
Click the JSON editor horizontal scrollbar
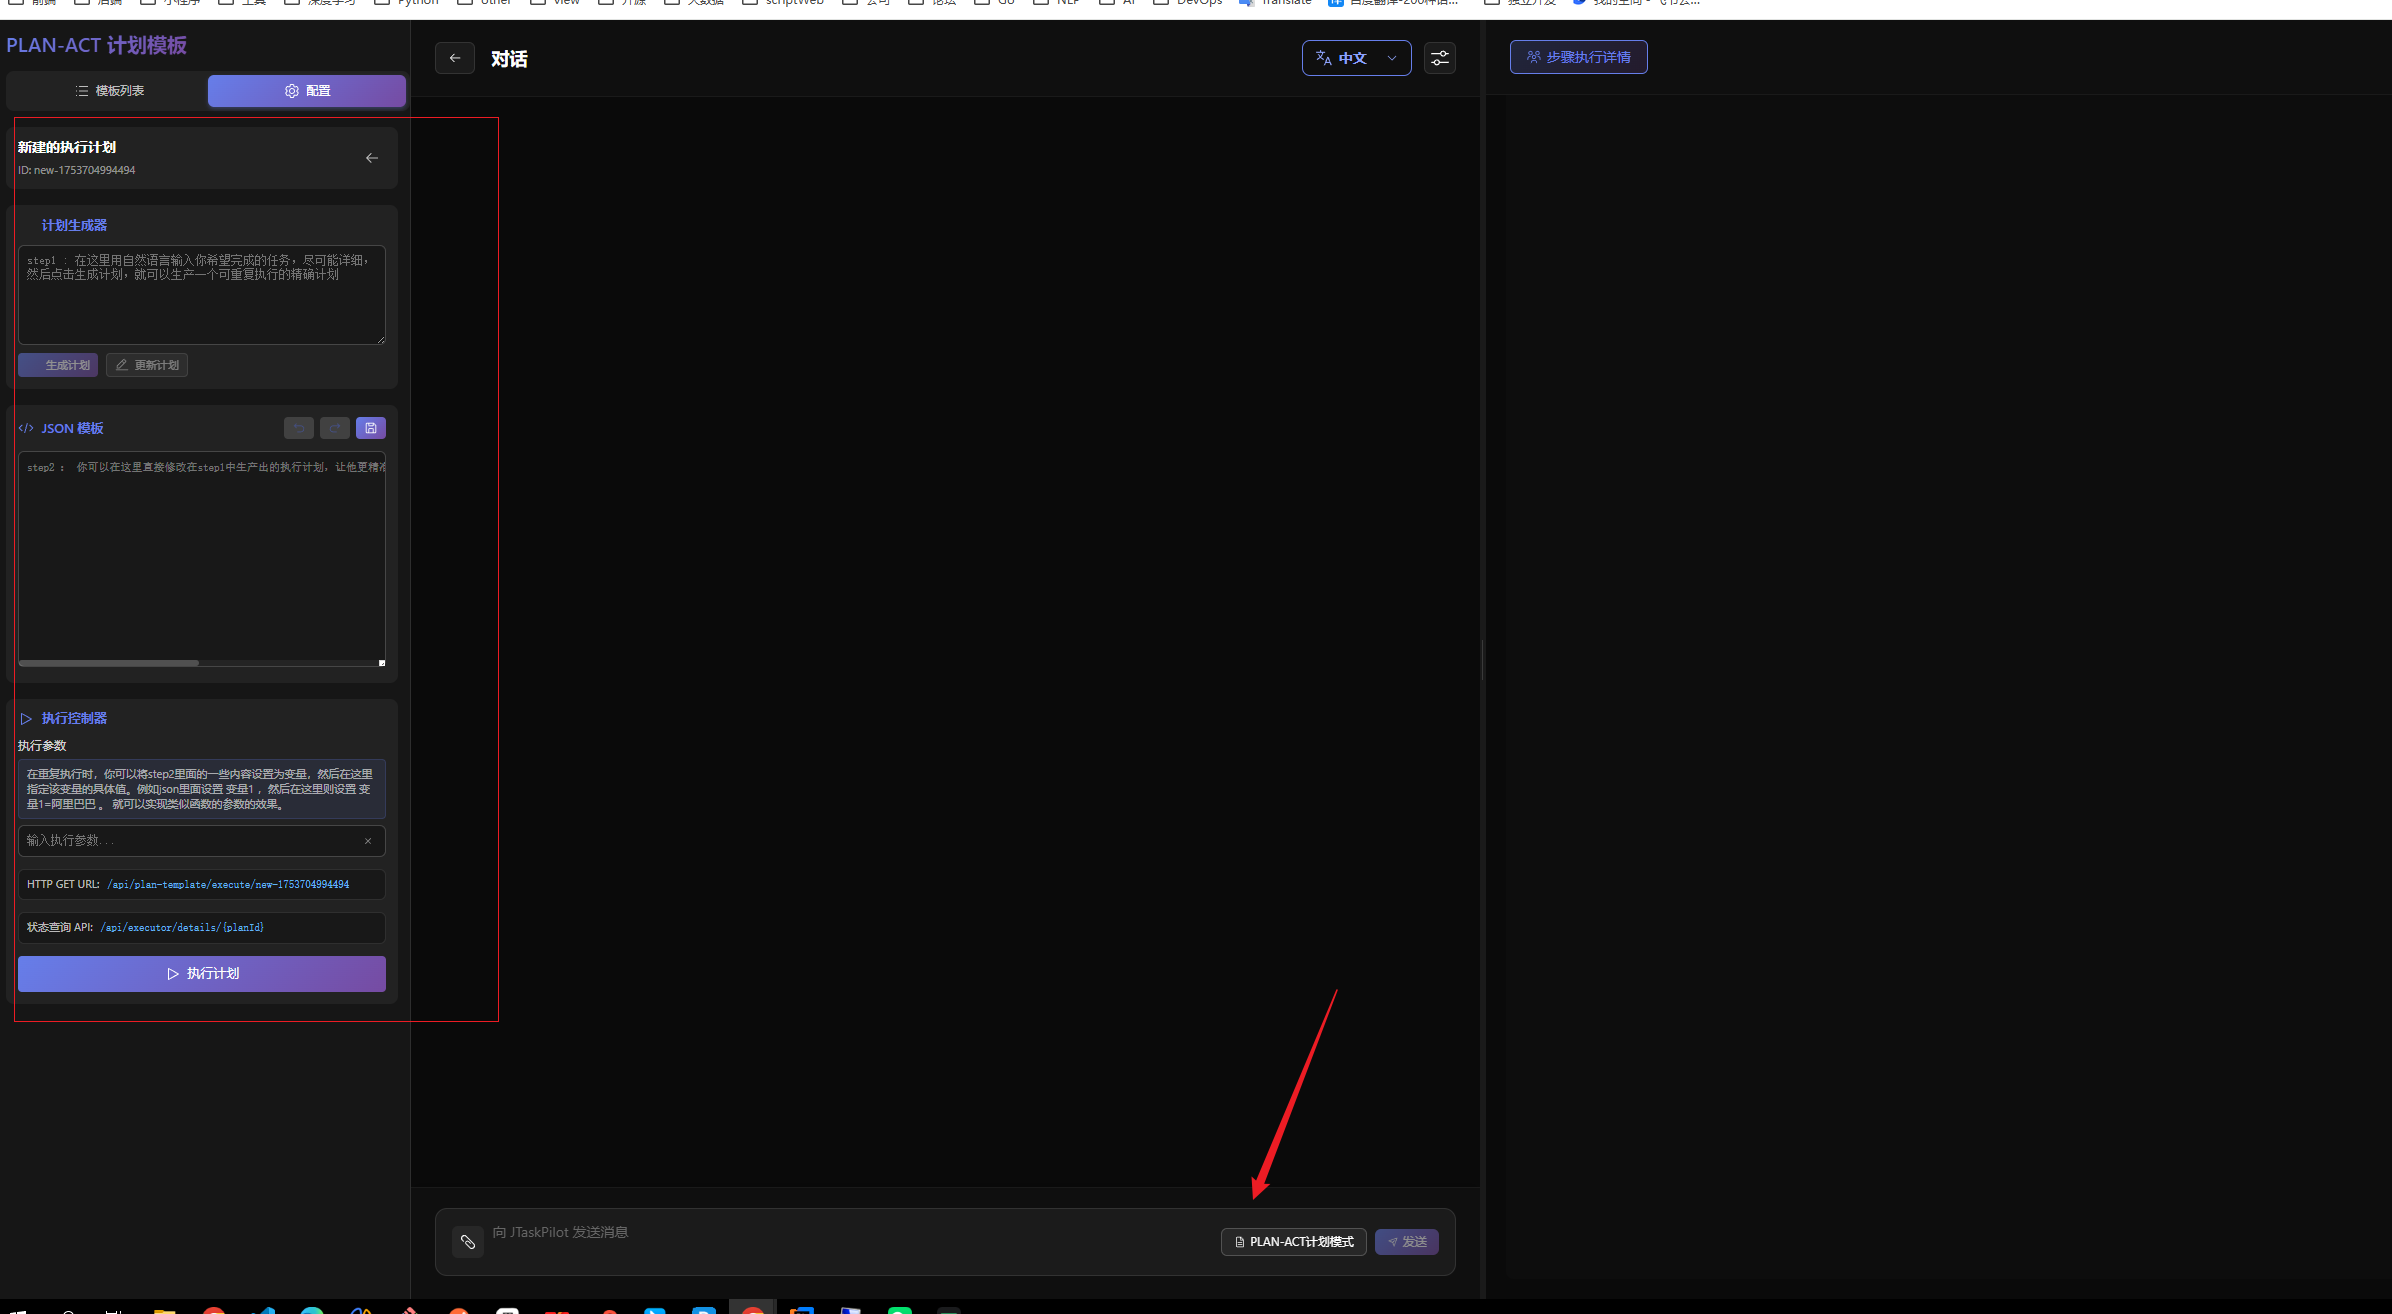[108, 663]
